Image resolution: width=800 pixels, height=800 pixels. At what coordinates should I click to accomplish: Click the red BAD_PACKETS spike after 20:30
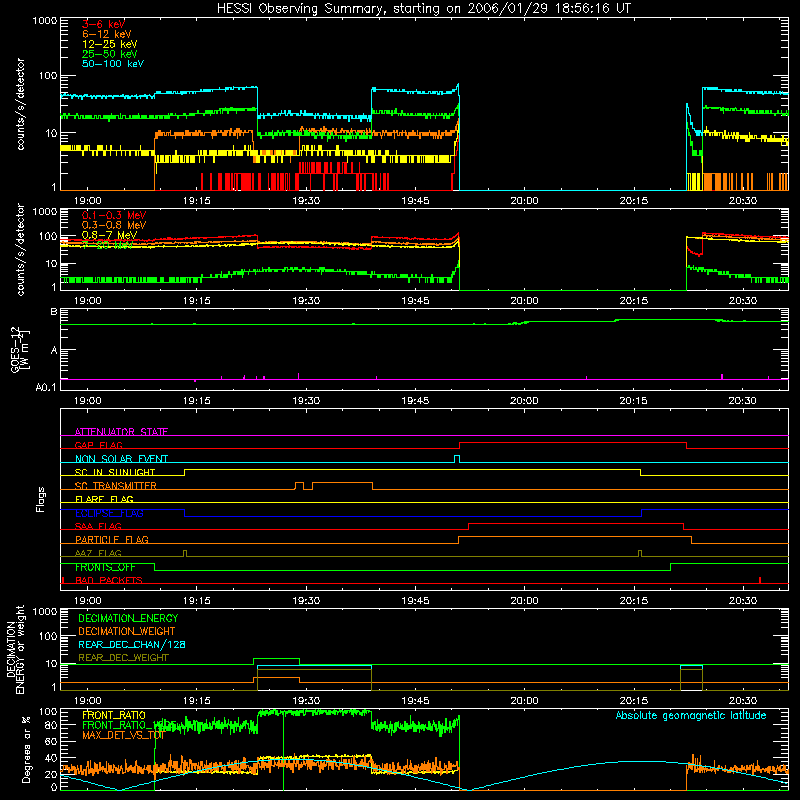(760, 580)
